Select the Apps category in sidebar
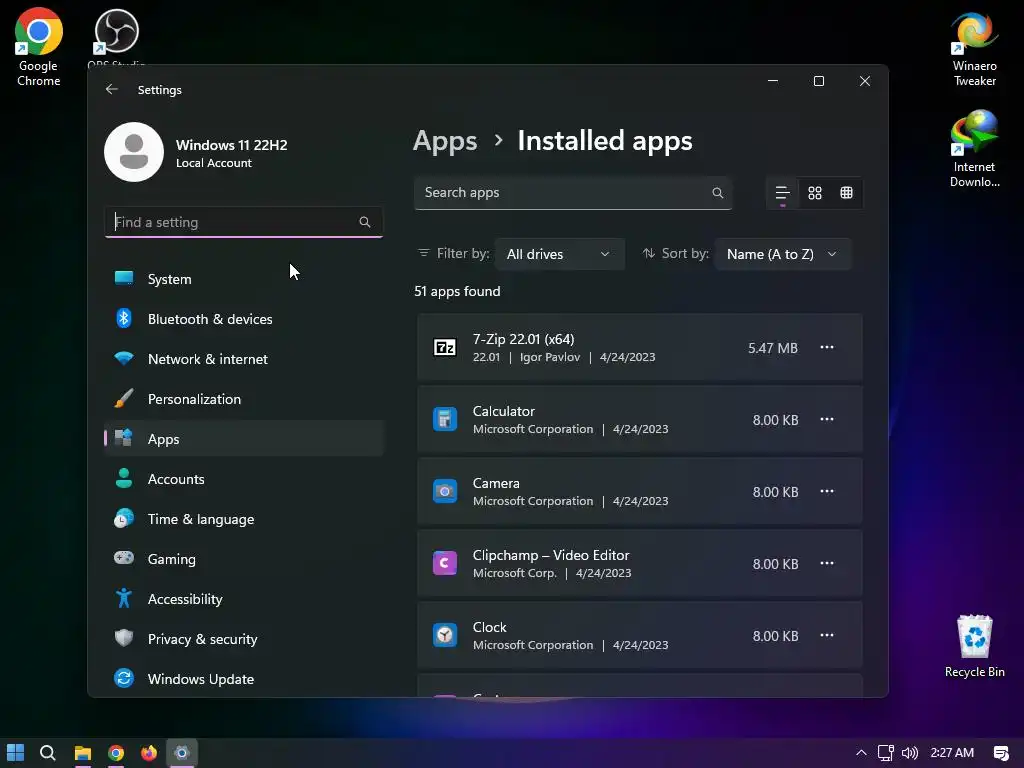The width and height of the screenshot is (1024, 768). click(x=244, y=439)
